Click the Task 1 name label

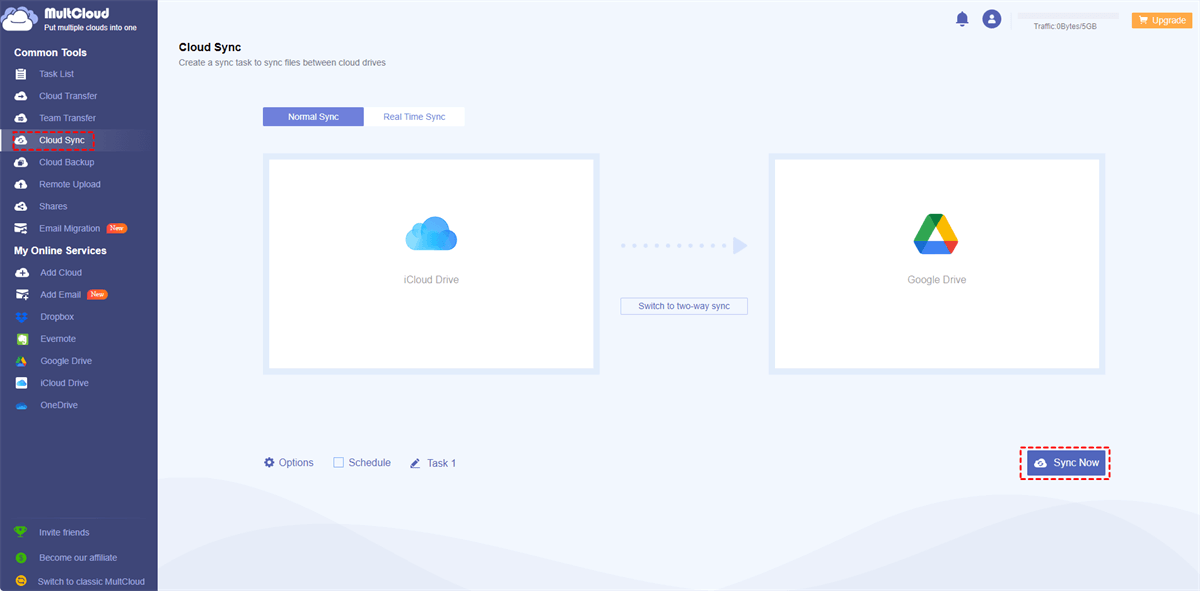(441, 463)
